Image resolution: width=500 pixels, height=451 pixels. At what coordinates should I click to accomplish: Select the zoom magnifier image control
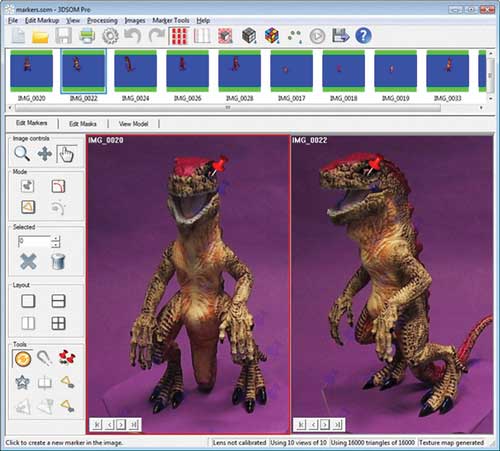click(22, 154)
